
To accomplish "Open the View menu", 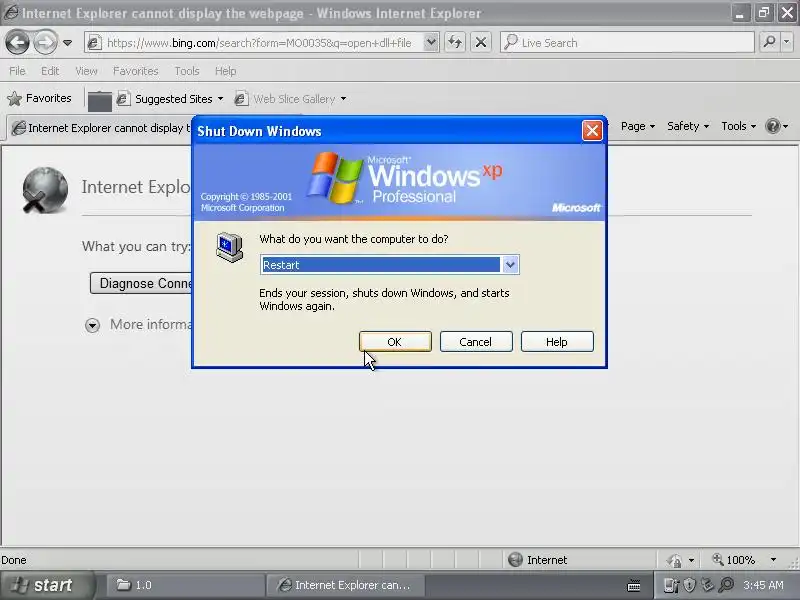I will click(86, 71).
